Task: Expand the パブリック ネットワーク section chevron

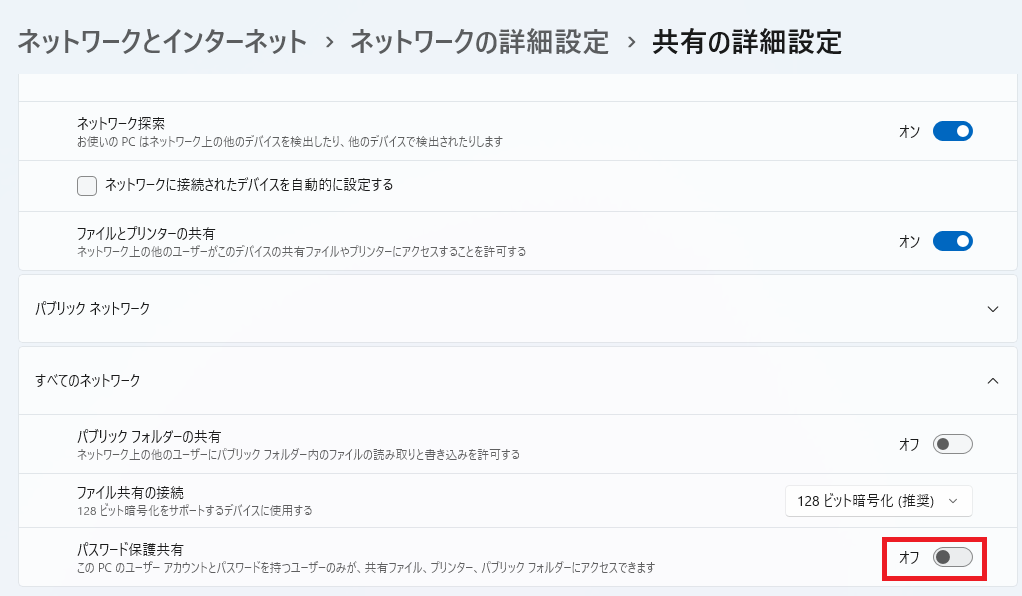Action: [993, 309]
